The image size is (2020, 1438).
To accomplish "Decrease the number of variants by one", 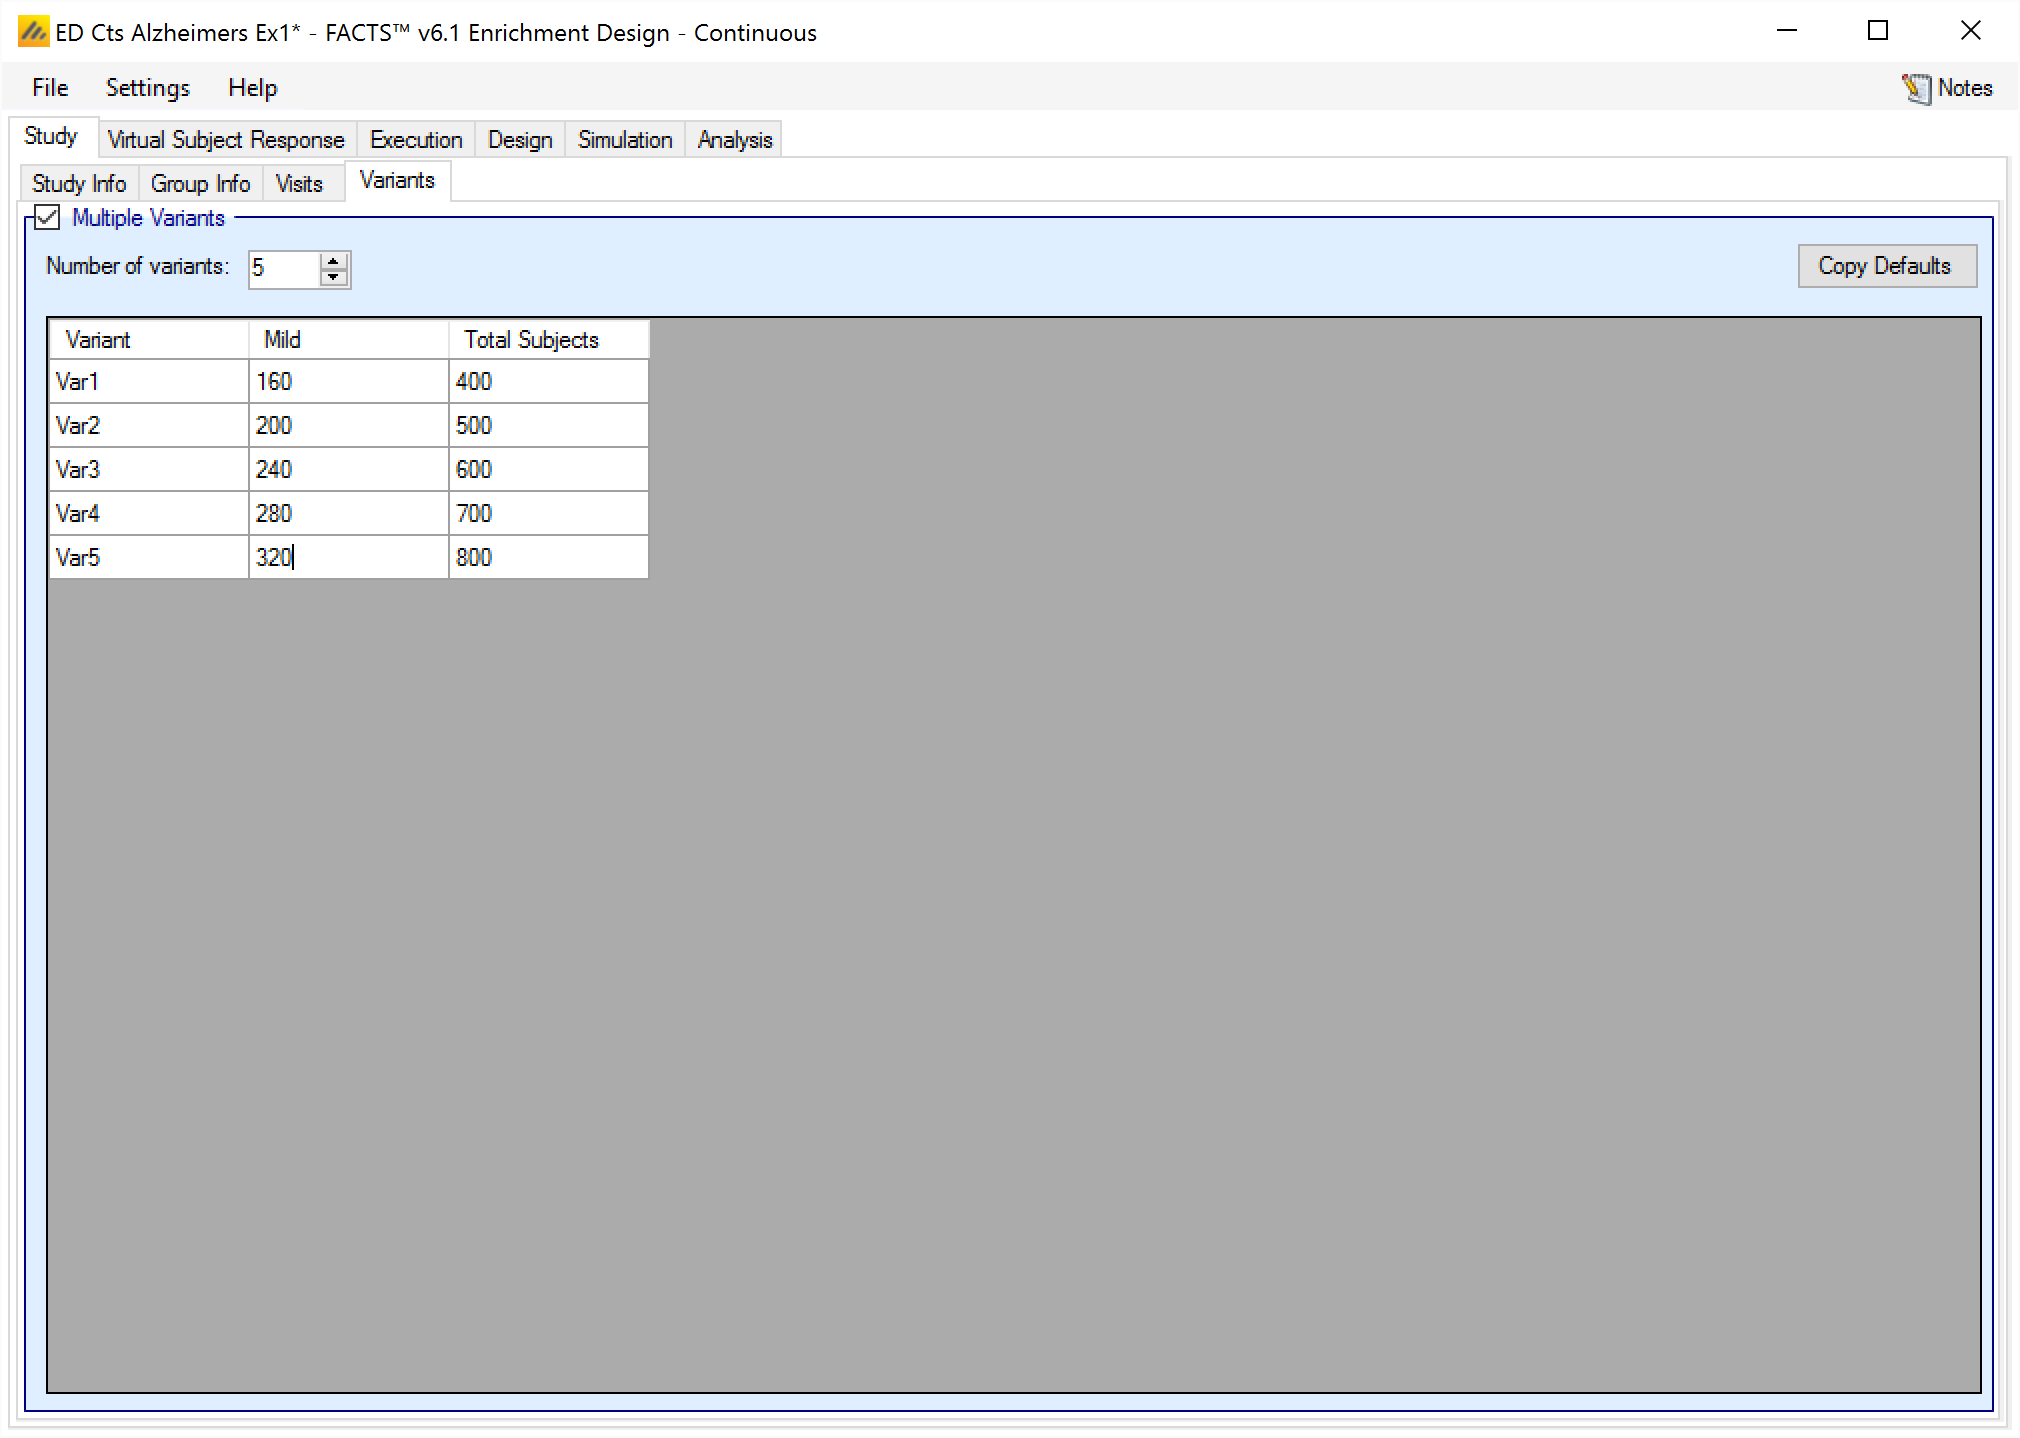I will point(334,277).
